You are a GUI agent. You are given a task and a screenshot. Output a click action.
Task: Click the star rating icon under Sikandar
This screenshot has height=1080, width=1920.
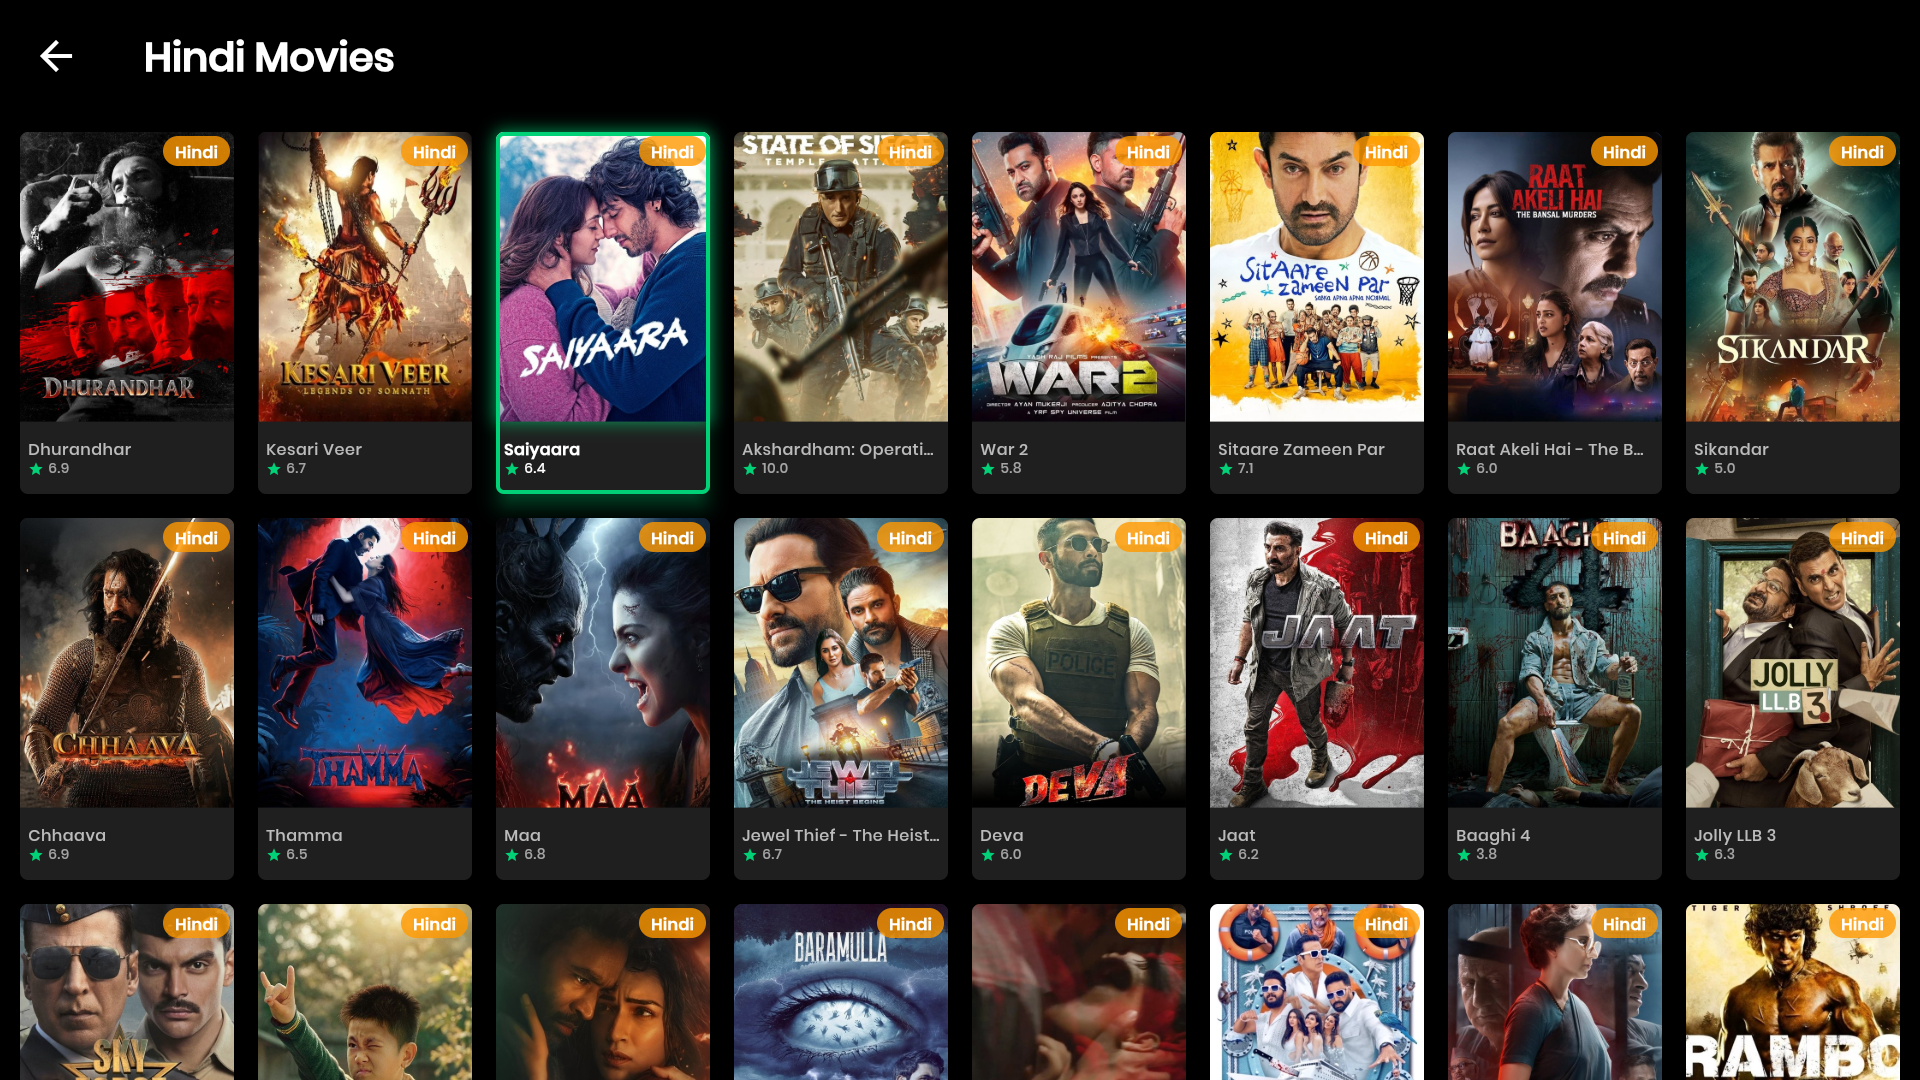coord(1702,469)
